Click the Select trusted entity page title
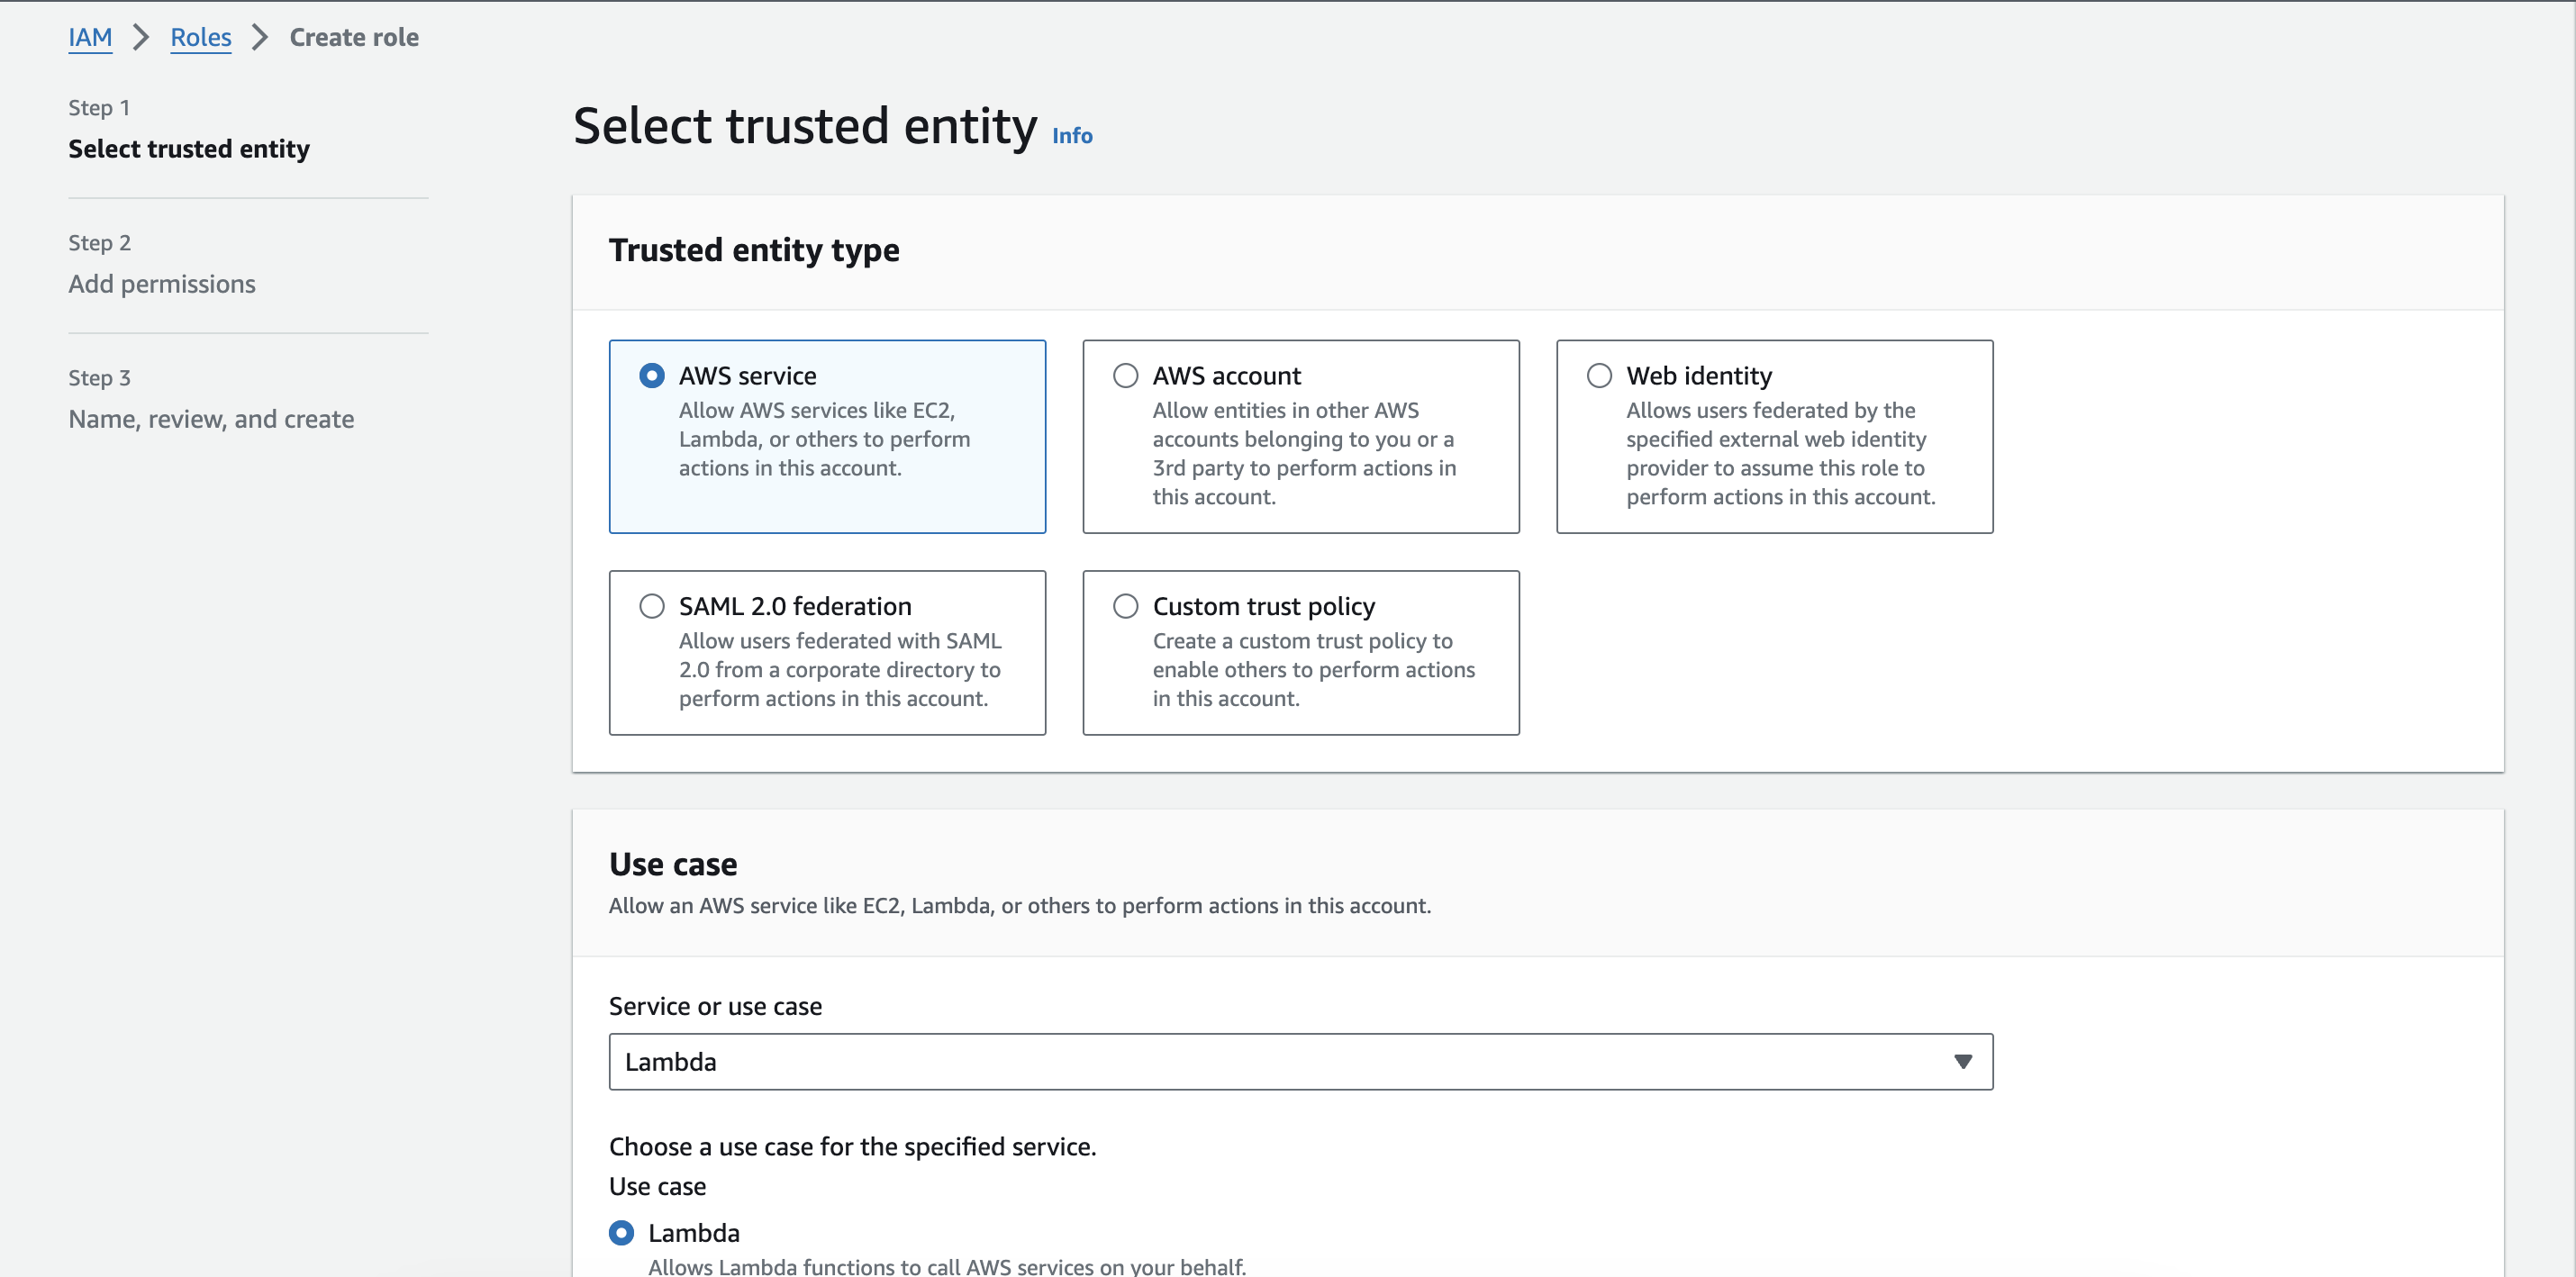 (805, 126)
